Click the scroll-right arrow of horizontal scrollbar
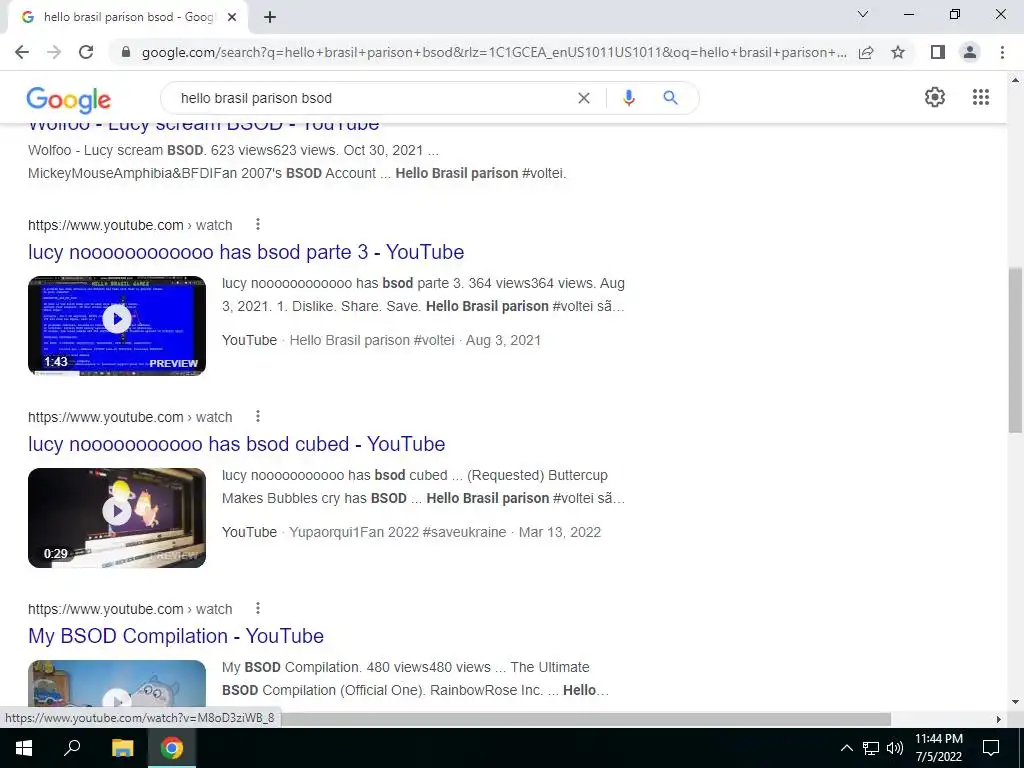This screenshot has width=1024, height=768. click(999, 719)
